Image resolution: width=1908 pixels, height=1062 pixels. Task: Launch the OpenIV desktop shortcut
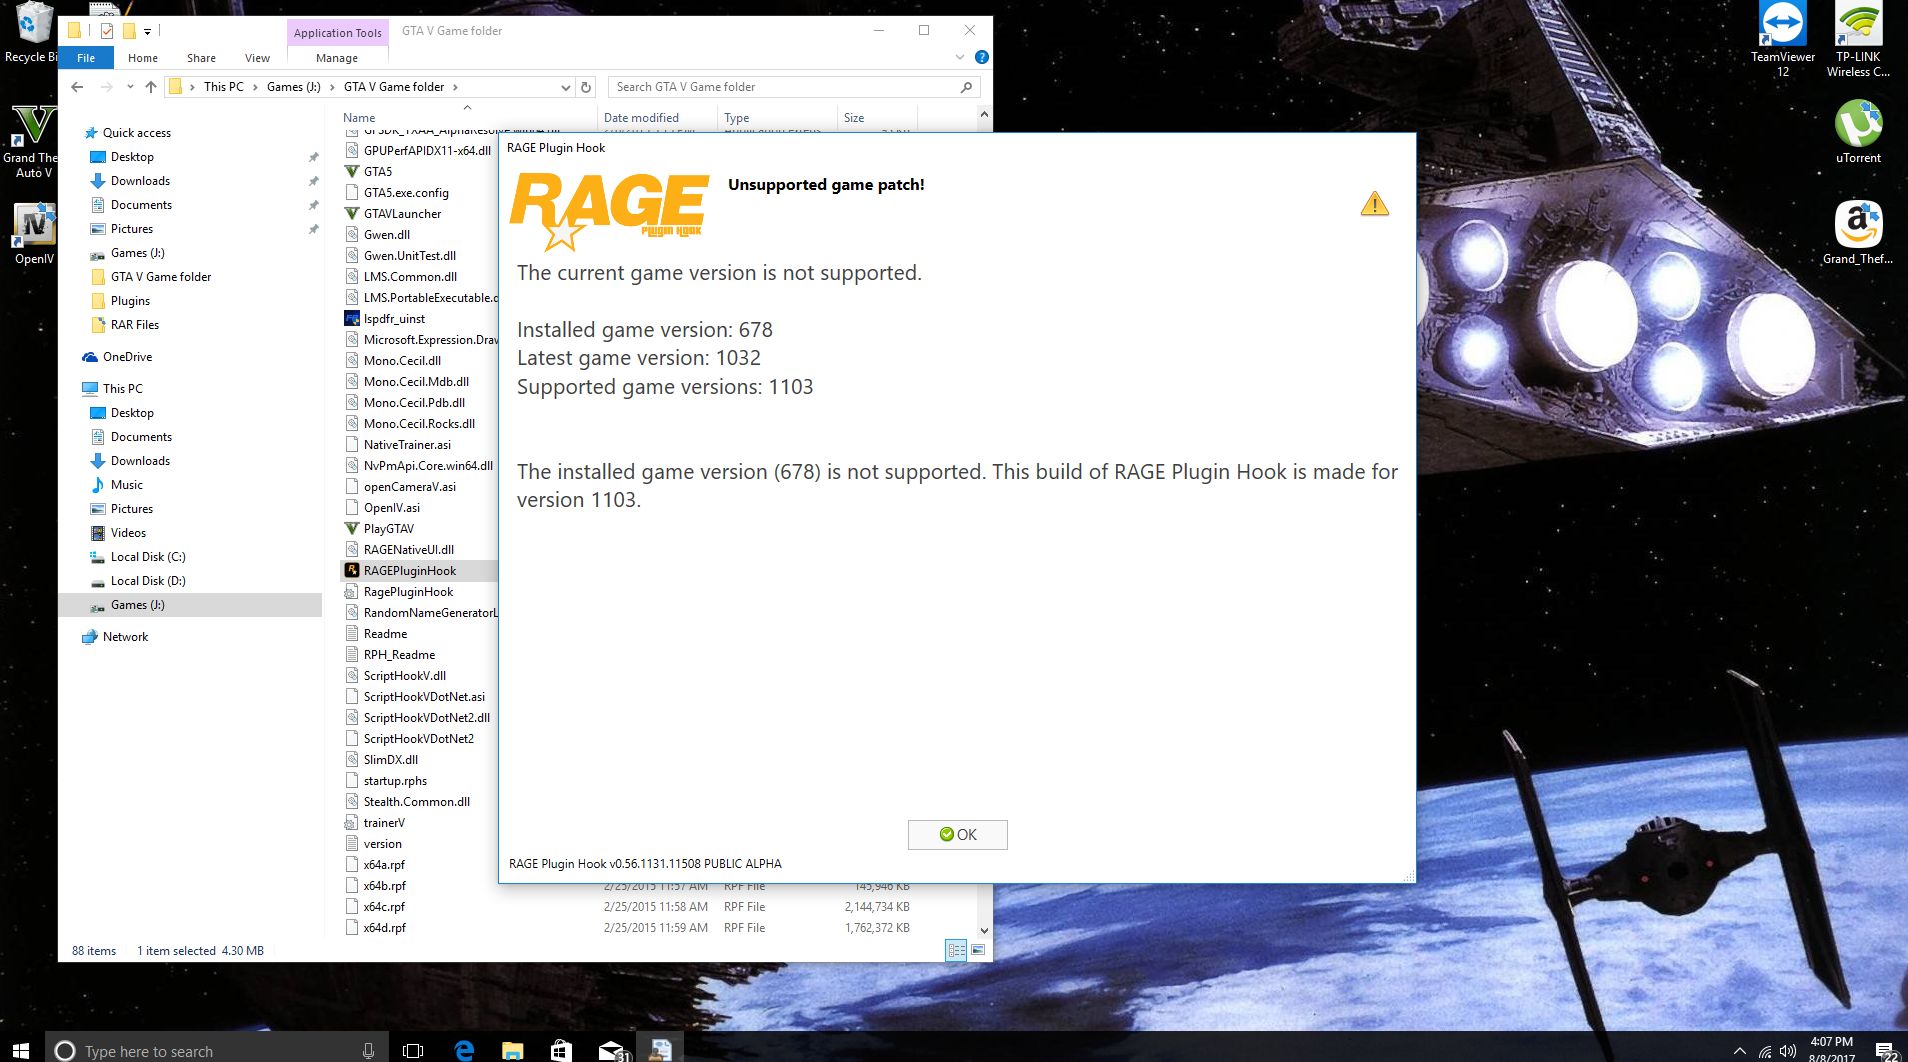point(34,234)
